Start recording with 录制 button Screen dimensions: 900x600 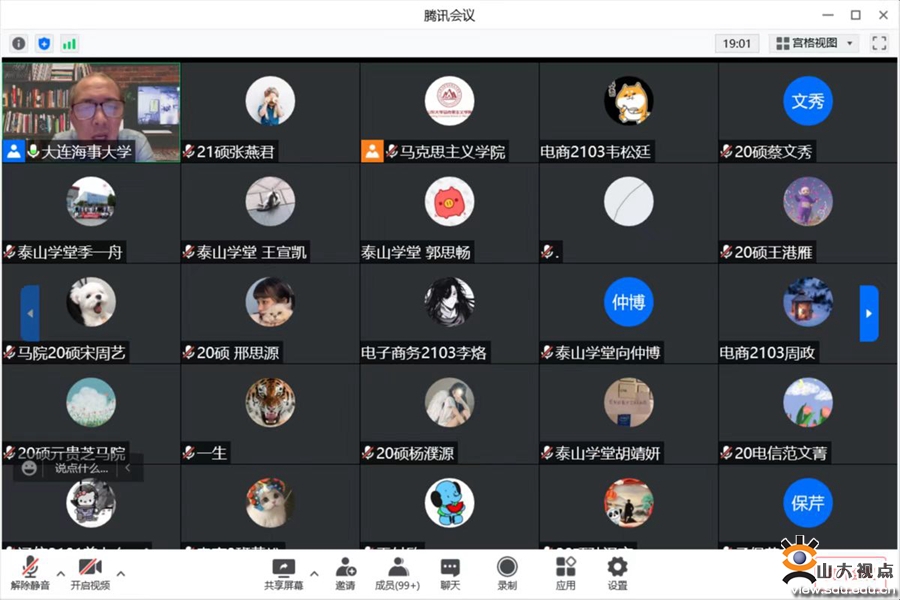(507, 574)
